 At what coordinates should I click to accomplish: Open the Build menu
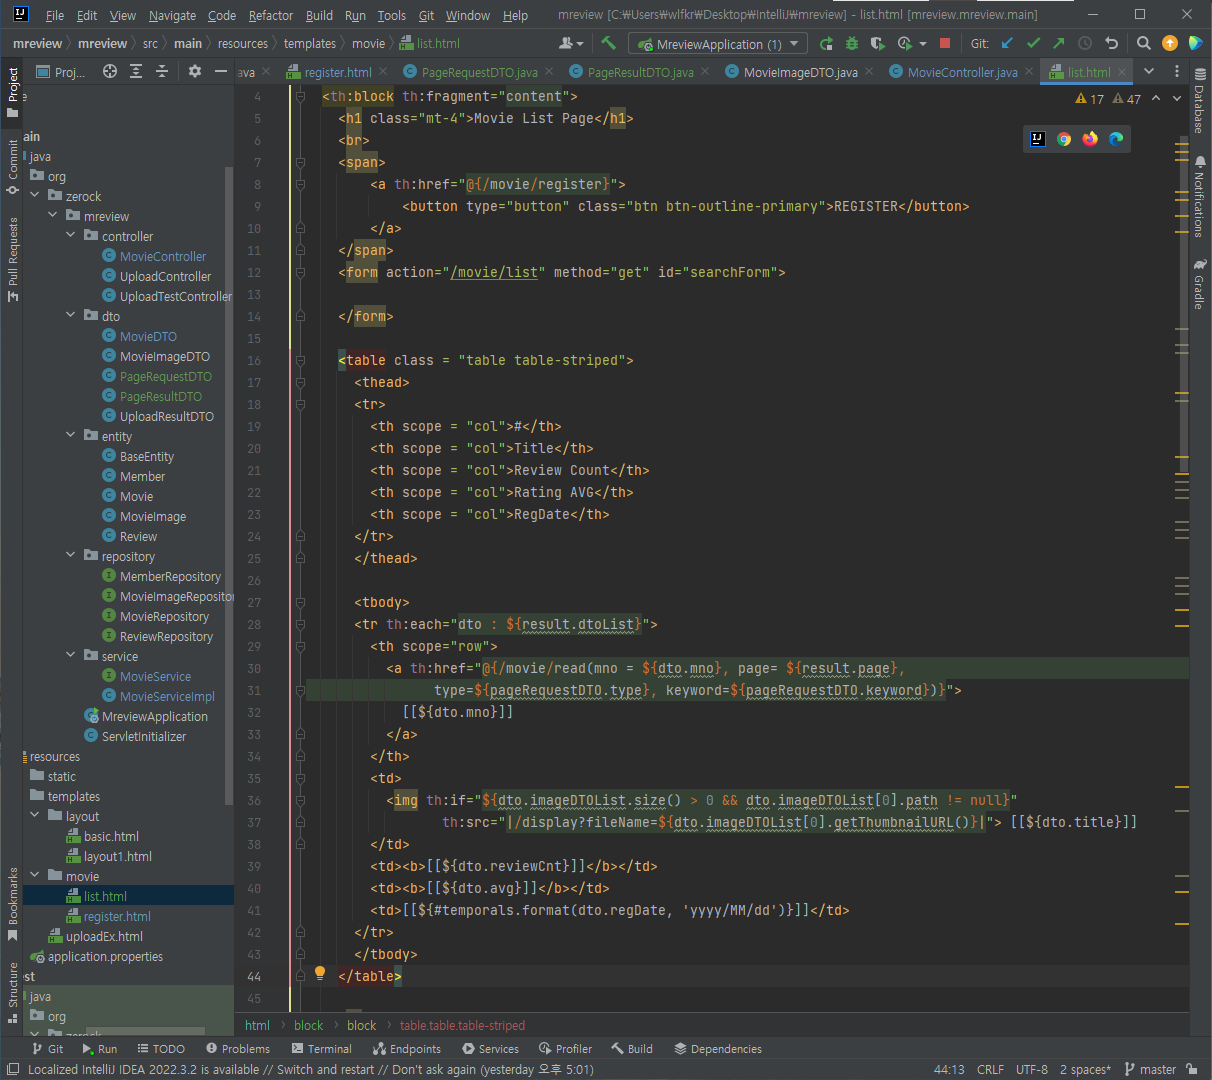(x=319, y=15)
